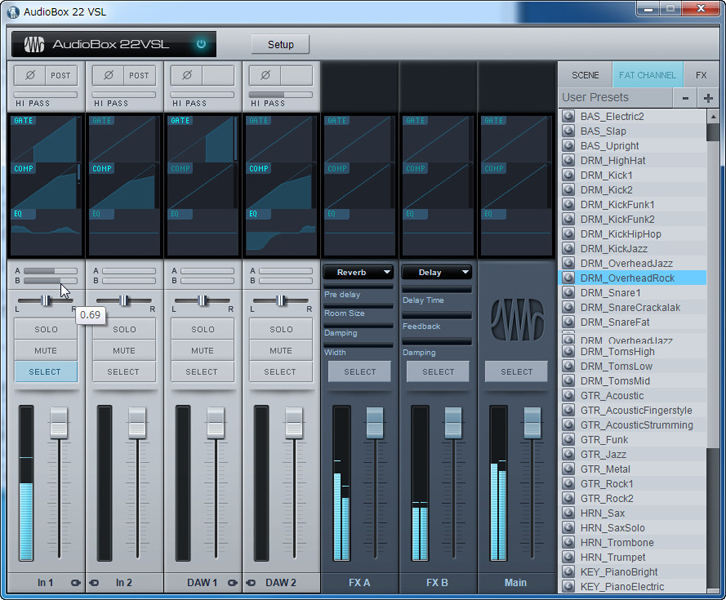This screenshot has height=600, width=726.
Task: Solo channel In 1
Action: pyautogui.click(x=46, y=329)
